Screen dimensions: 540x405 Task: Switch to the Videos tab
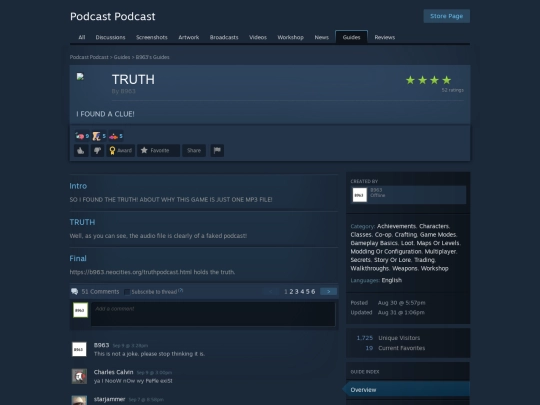[258, 37]
